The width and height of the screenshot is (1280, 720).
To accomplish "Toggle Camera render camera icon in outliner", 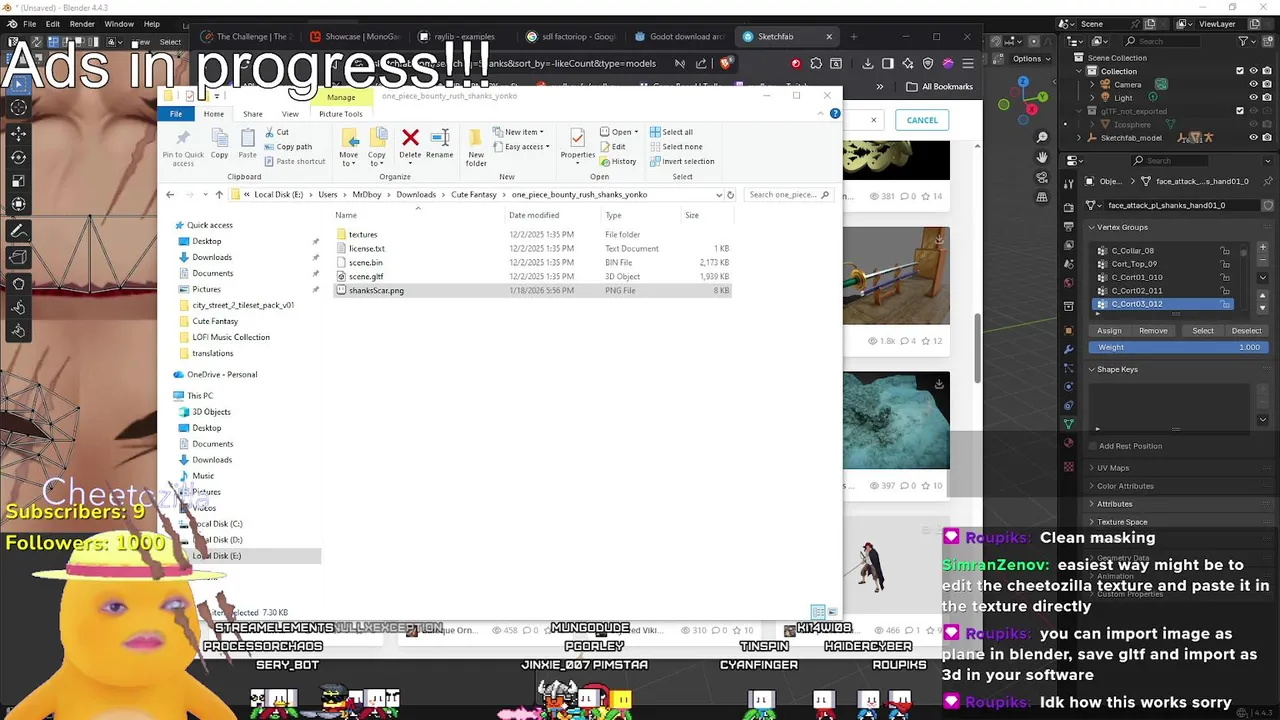I will pos(1266,84).
